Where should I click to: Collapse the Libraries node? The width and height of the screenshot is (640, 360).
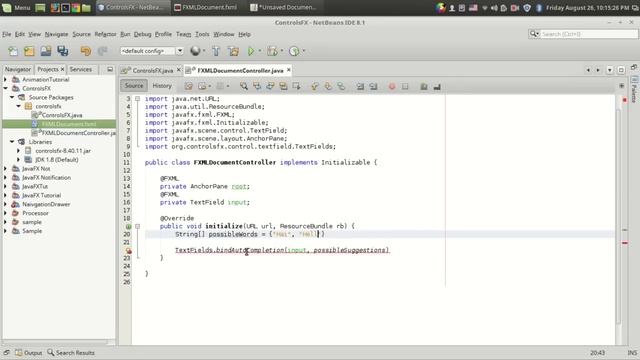(x=12, y=142)
